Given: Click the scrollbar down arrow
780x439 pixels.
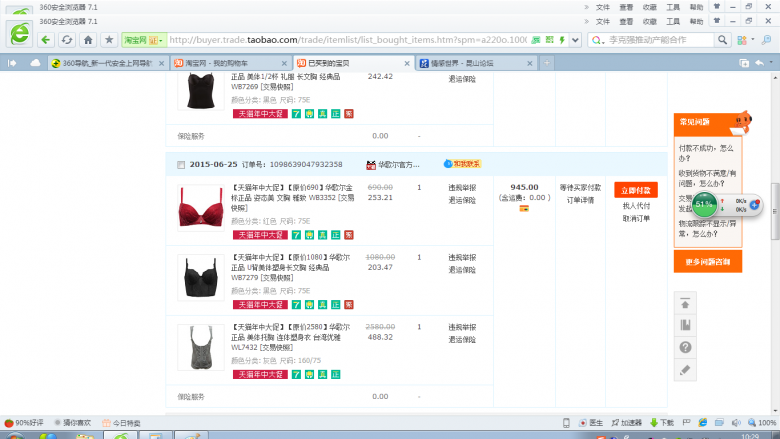Looking at the screenshot, I should (775, 411).
